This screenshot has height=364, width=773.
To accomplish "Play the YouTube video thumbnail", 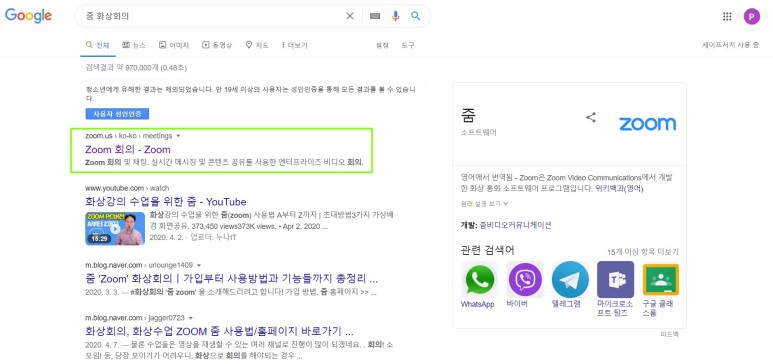I will click(x=115, y=228).
